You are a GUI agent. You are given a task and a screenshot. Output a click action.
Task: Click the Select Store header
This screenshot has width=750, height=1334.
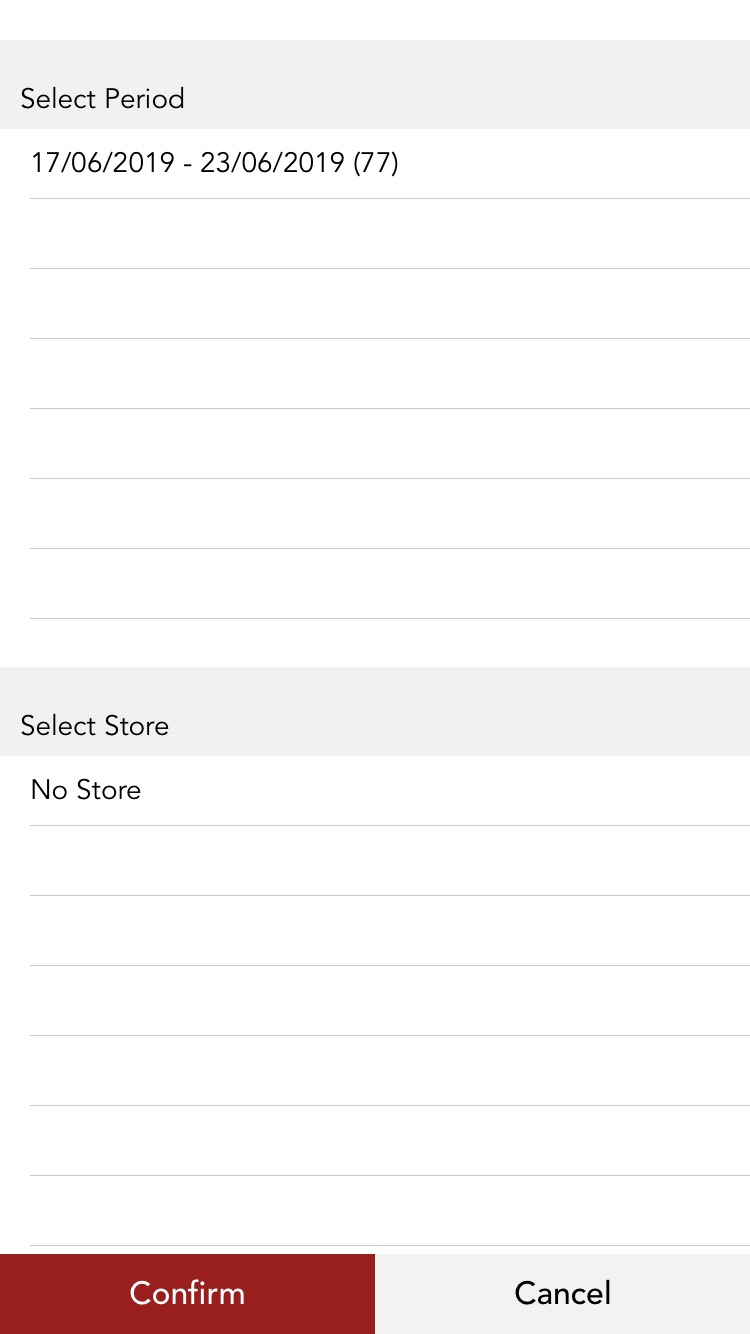coord(94,725)
